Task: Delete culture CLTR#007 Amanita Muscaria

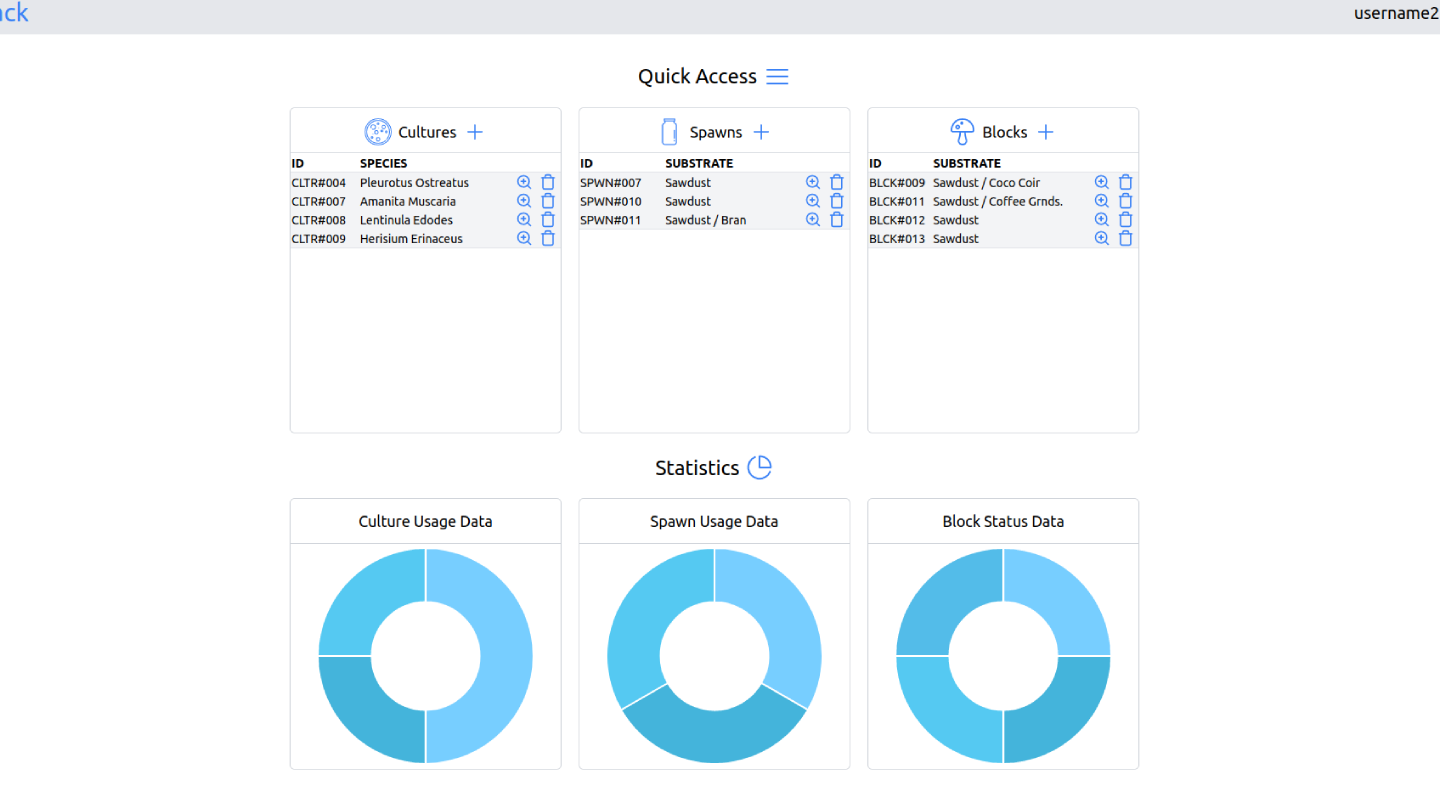Action: (x=548, y=201)
